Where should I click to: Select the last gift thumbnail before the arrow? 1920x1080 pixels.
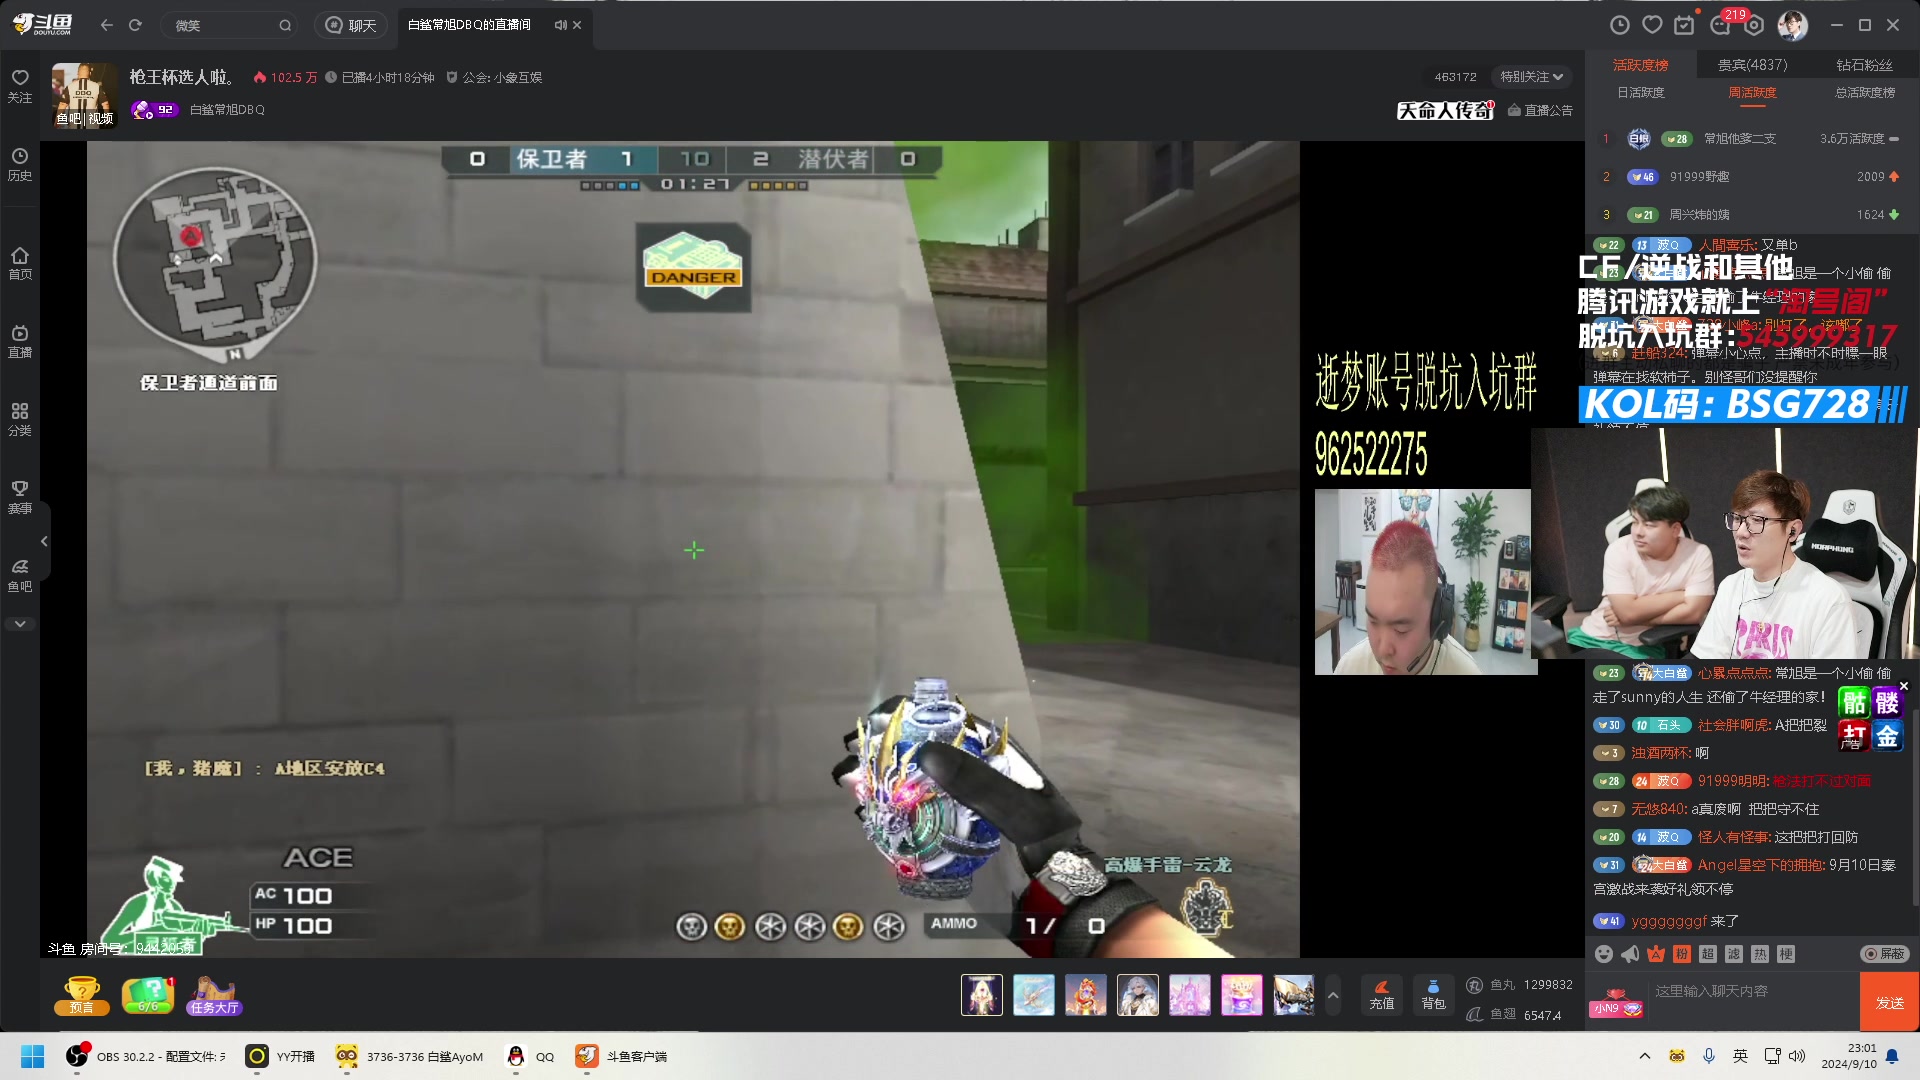(1294, 995)
